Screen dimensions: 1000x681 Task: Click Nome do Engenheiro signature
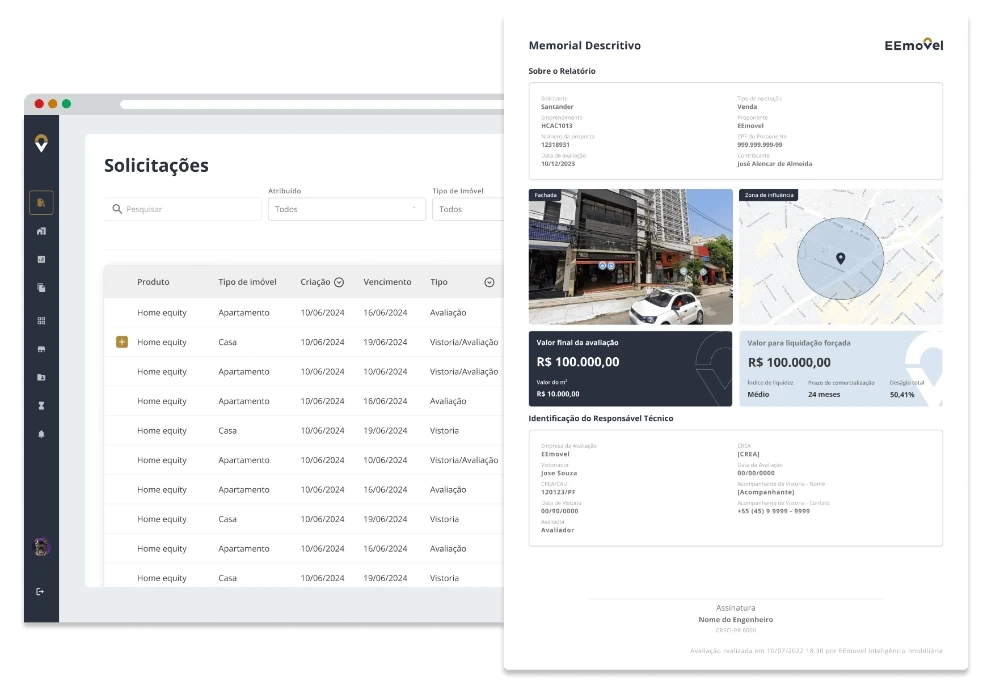(x=735, y=620)
